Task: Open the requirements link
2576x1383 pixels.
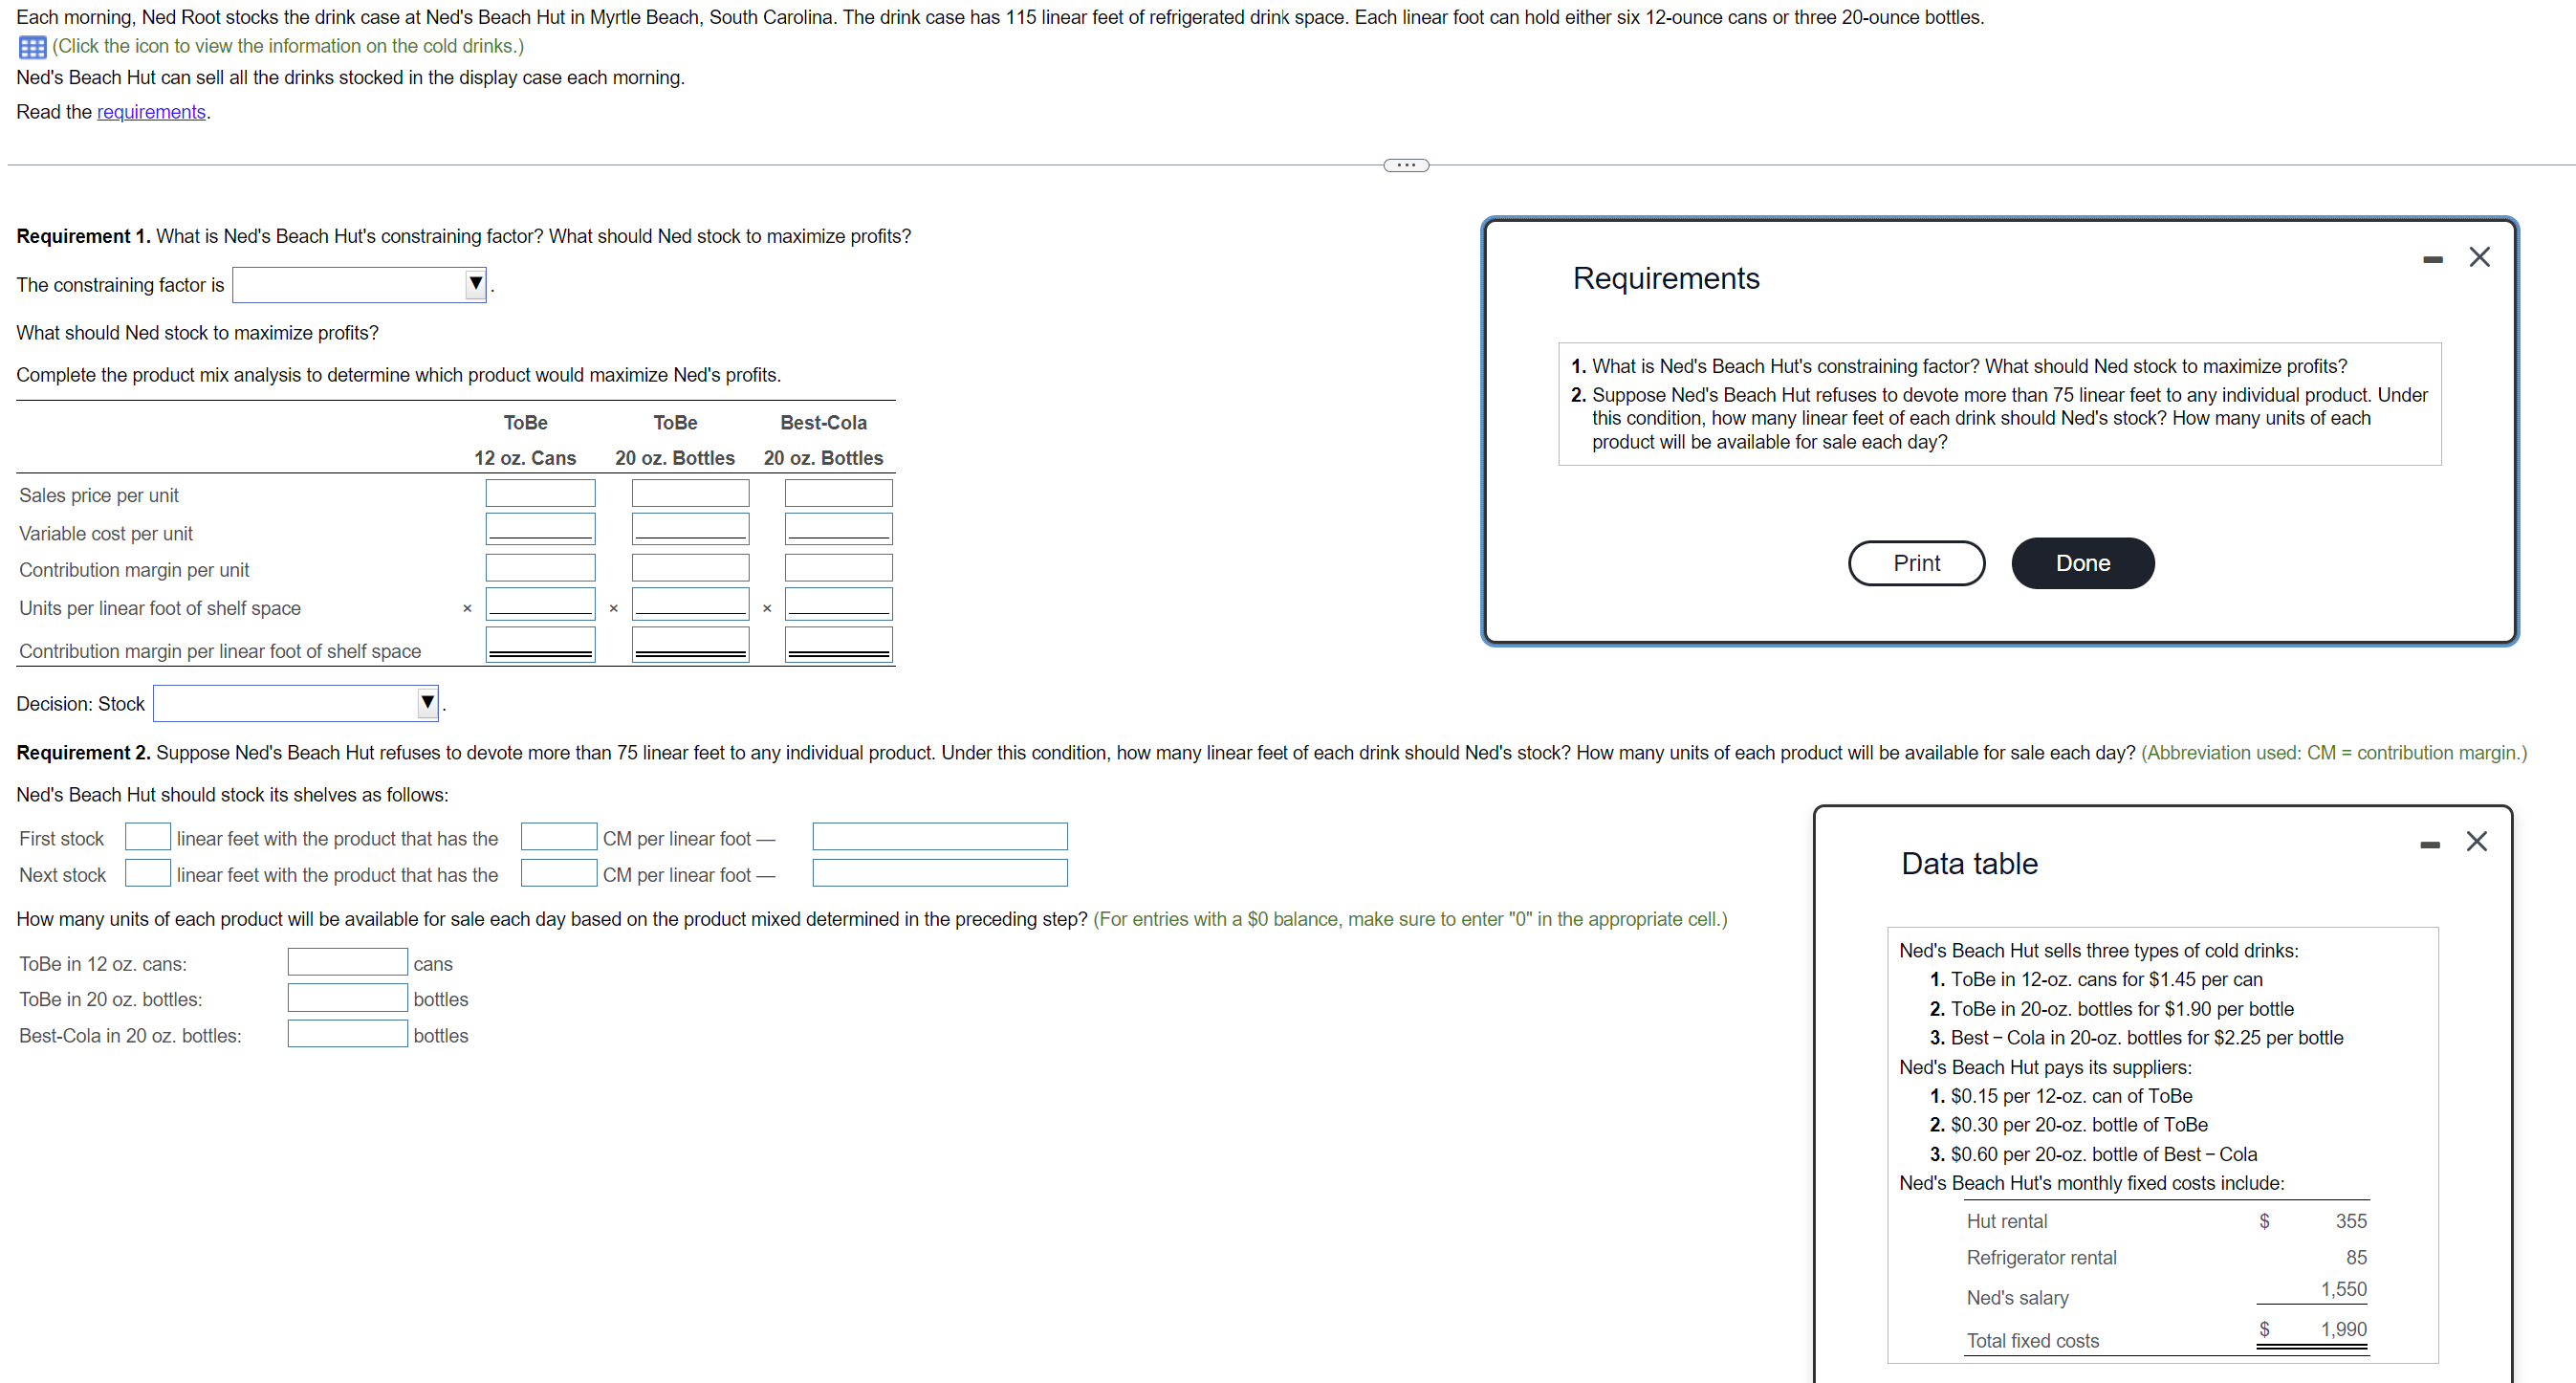Action: click(151, 112)
